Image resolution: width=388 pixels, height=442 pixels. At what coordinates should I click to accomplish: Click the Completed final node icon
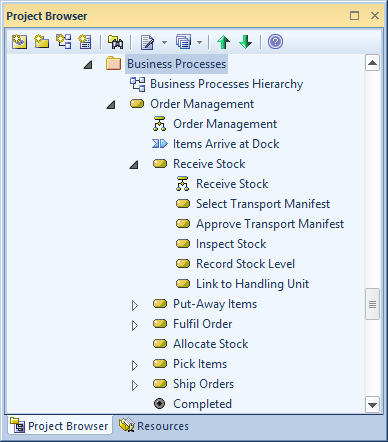click(x=160, y=404)
